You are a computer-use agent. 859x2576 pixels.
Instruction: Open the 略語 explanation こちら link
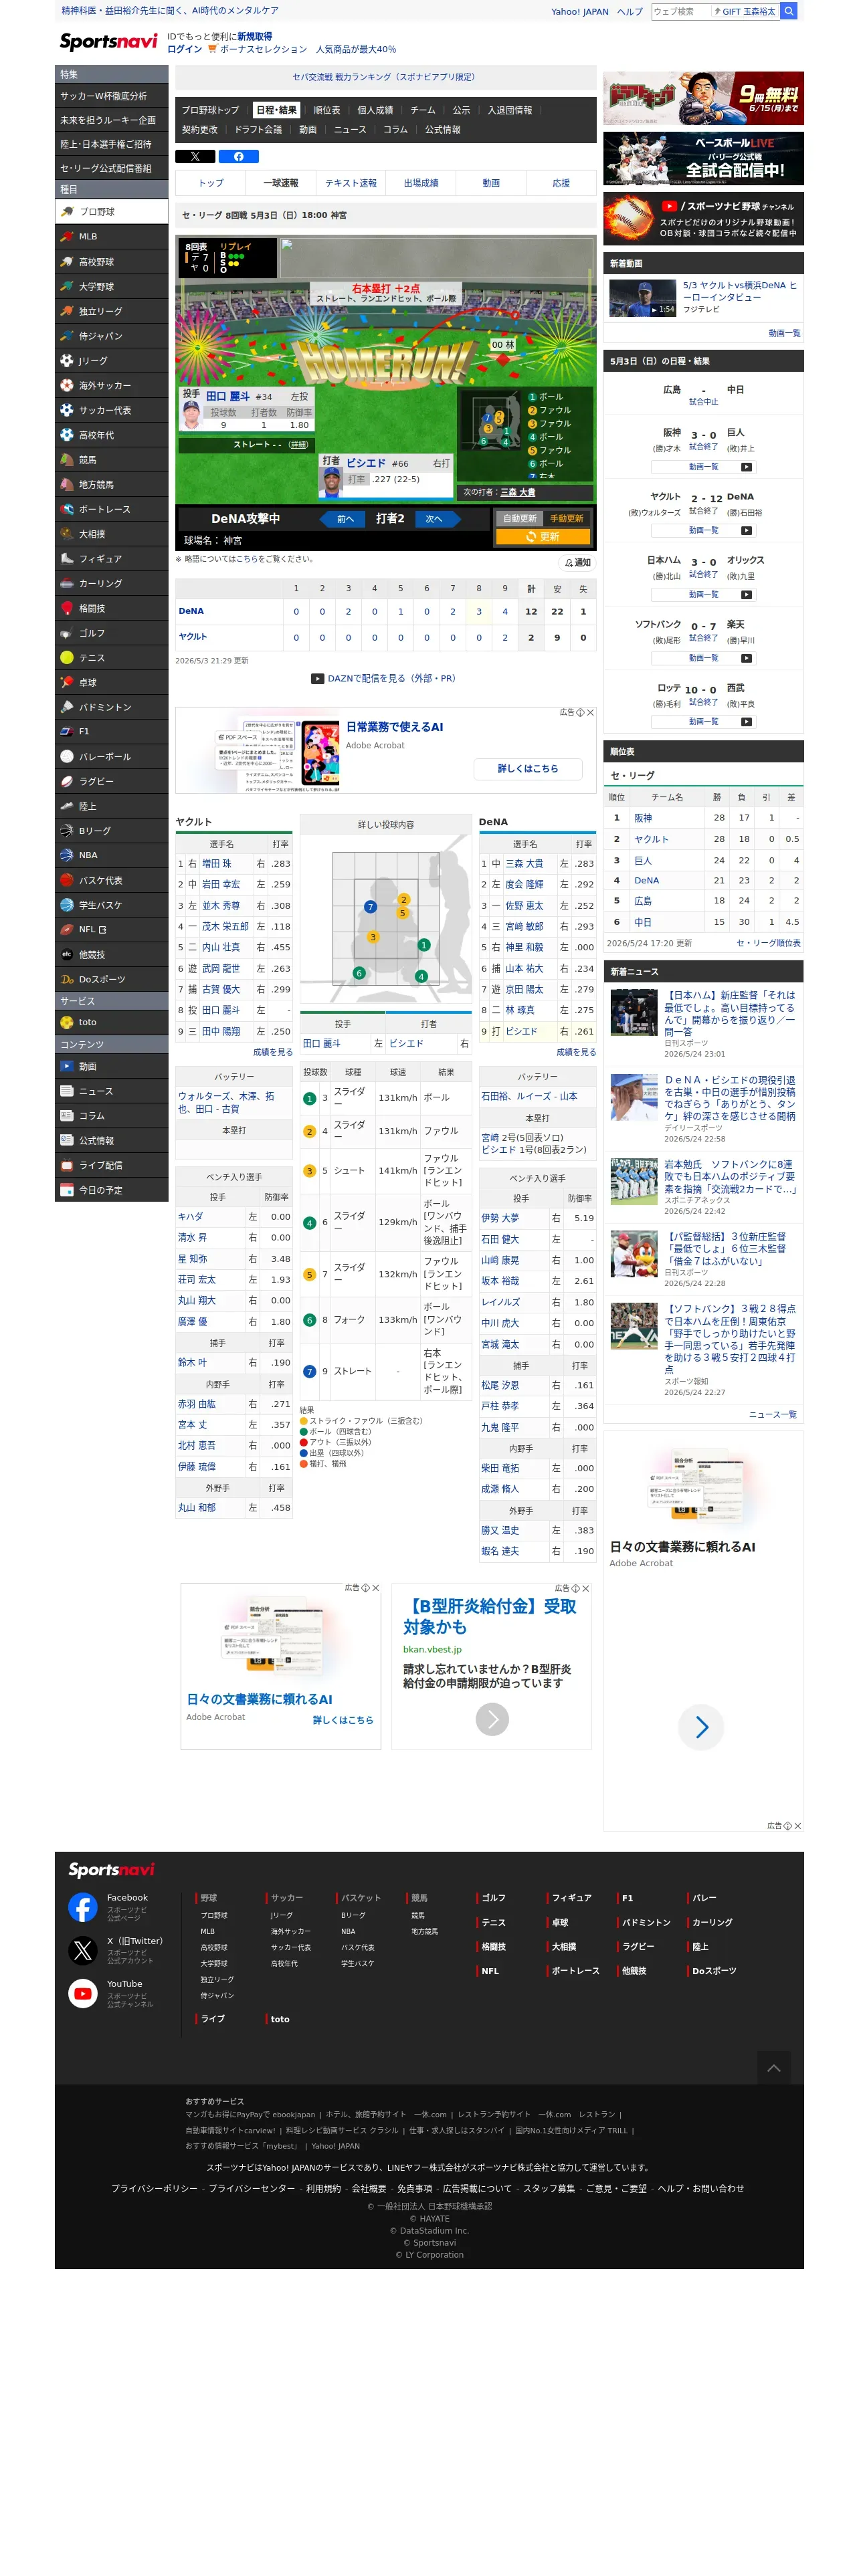tap(247, 559)
